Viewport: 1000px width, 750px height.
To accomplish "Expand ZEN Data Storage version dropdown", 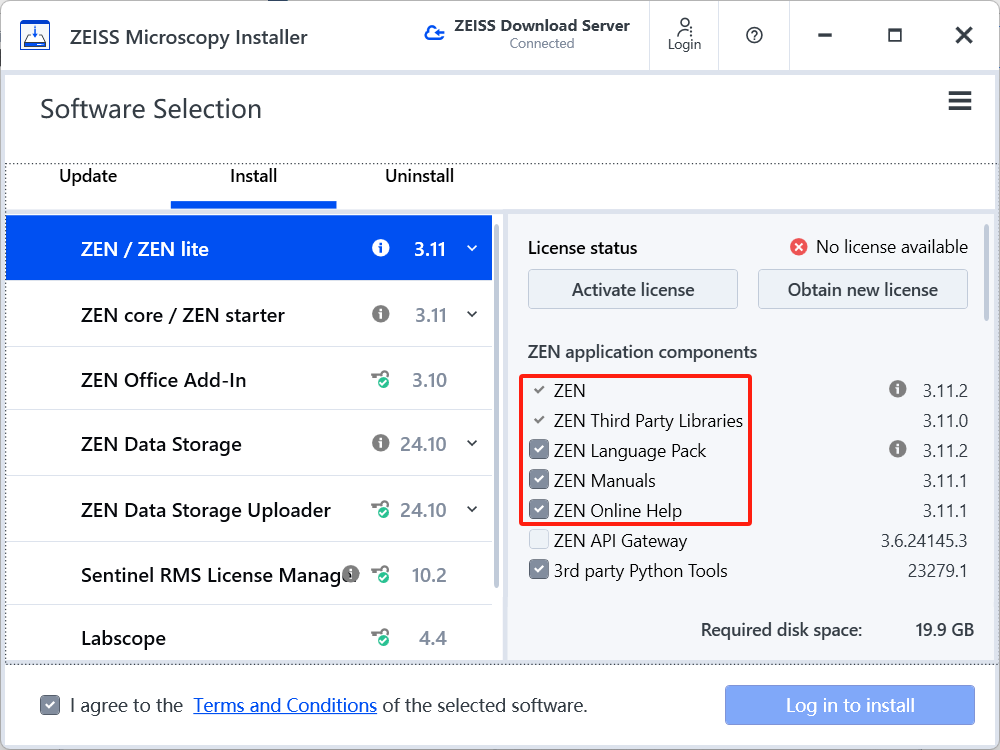I will pos(472,443).
